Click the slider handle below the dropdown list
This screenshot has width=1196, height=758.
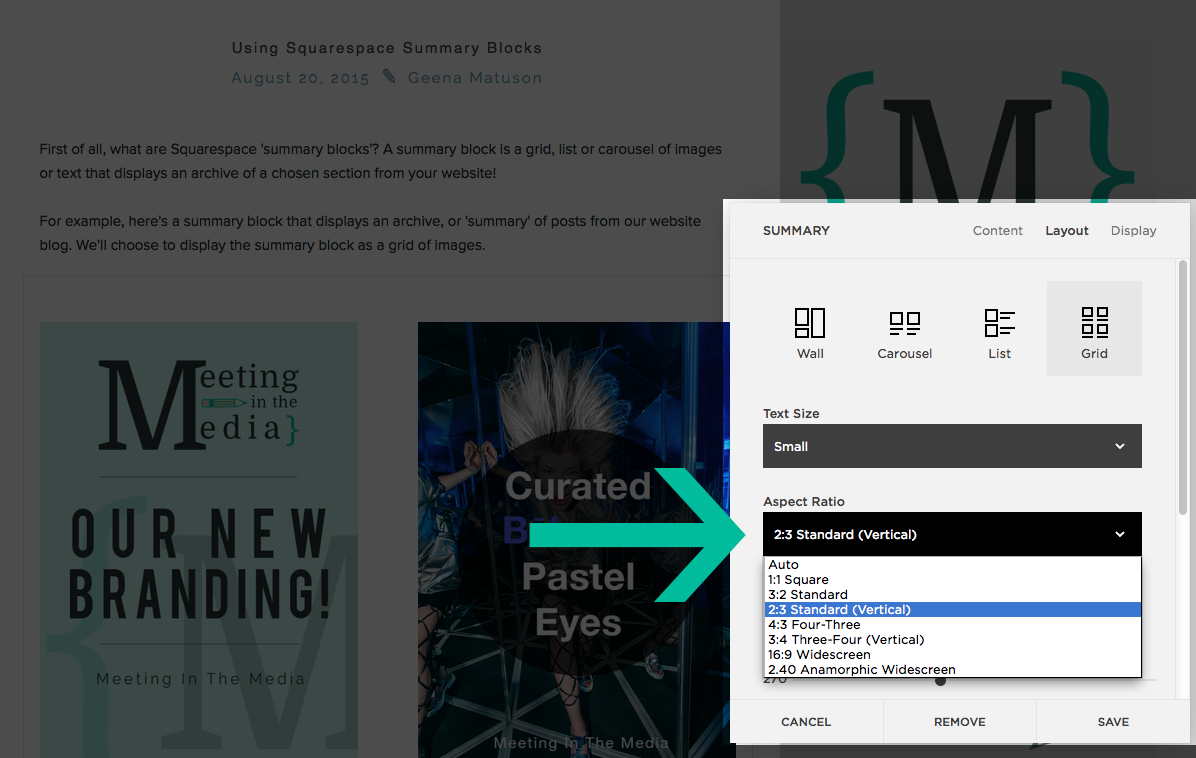(x=940, y=681)
